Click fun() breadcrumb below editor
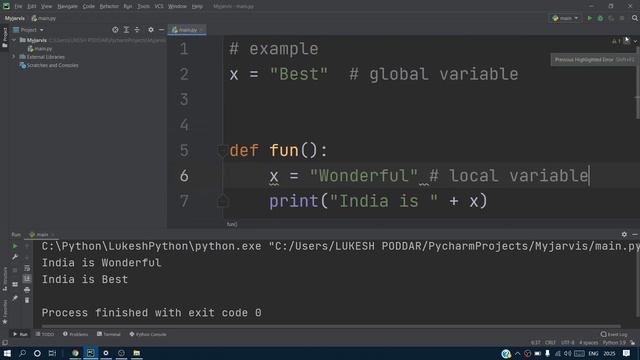Viewport: 640px width, 360px height. (232, 224)
